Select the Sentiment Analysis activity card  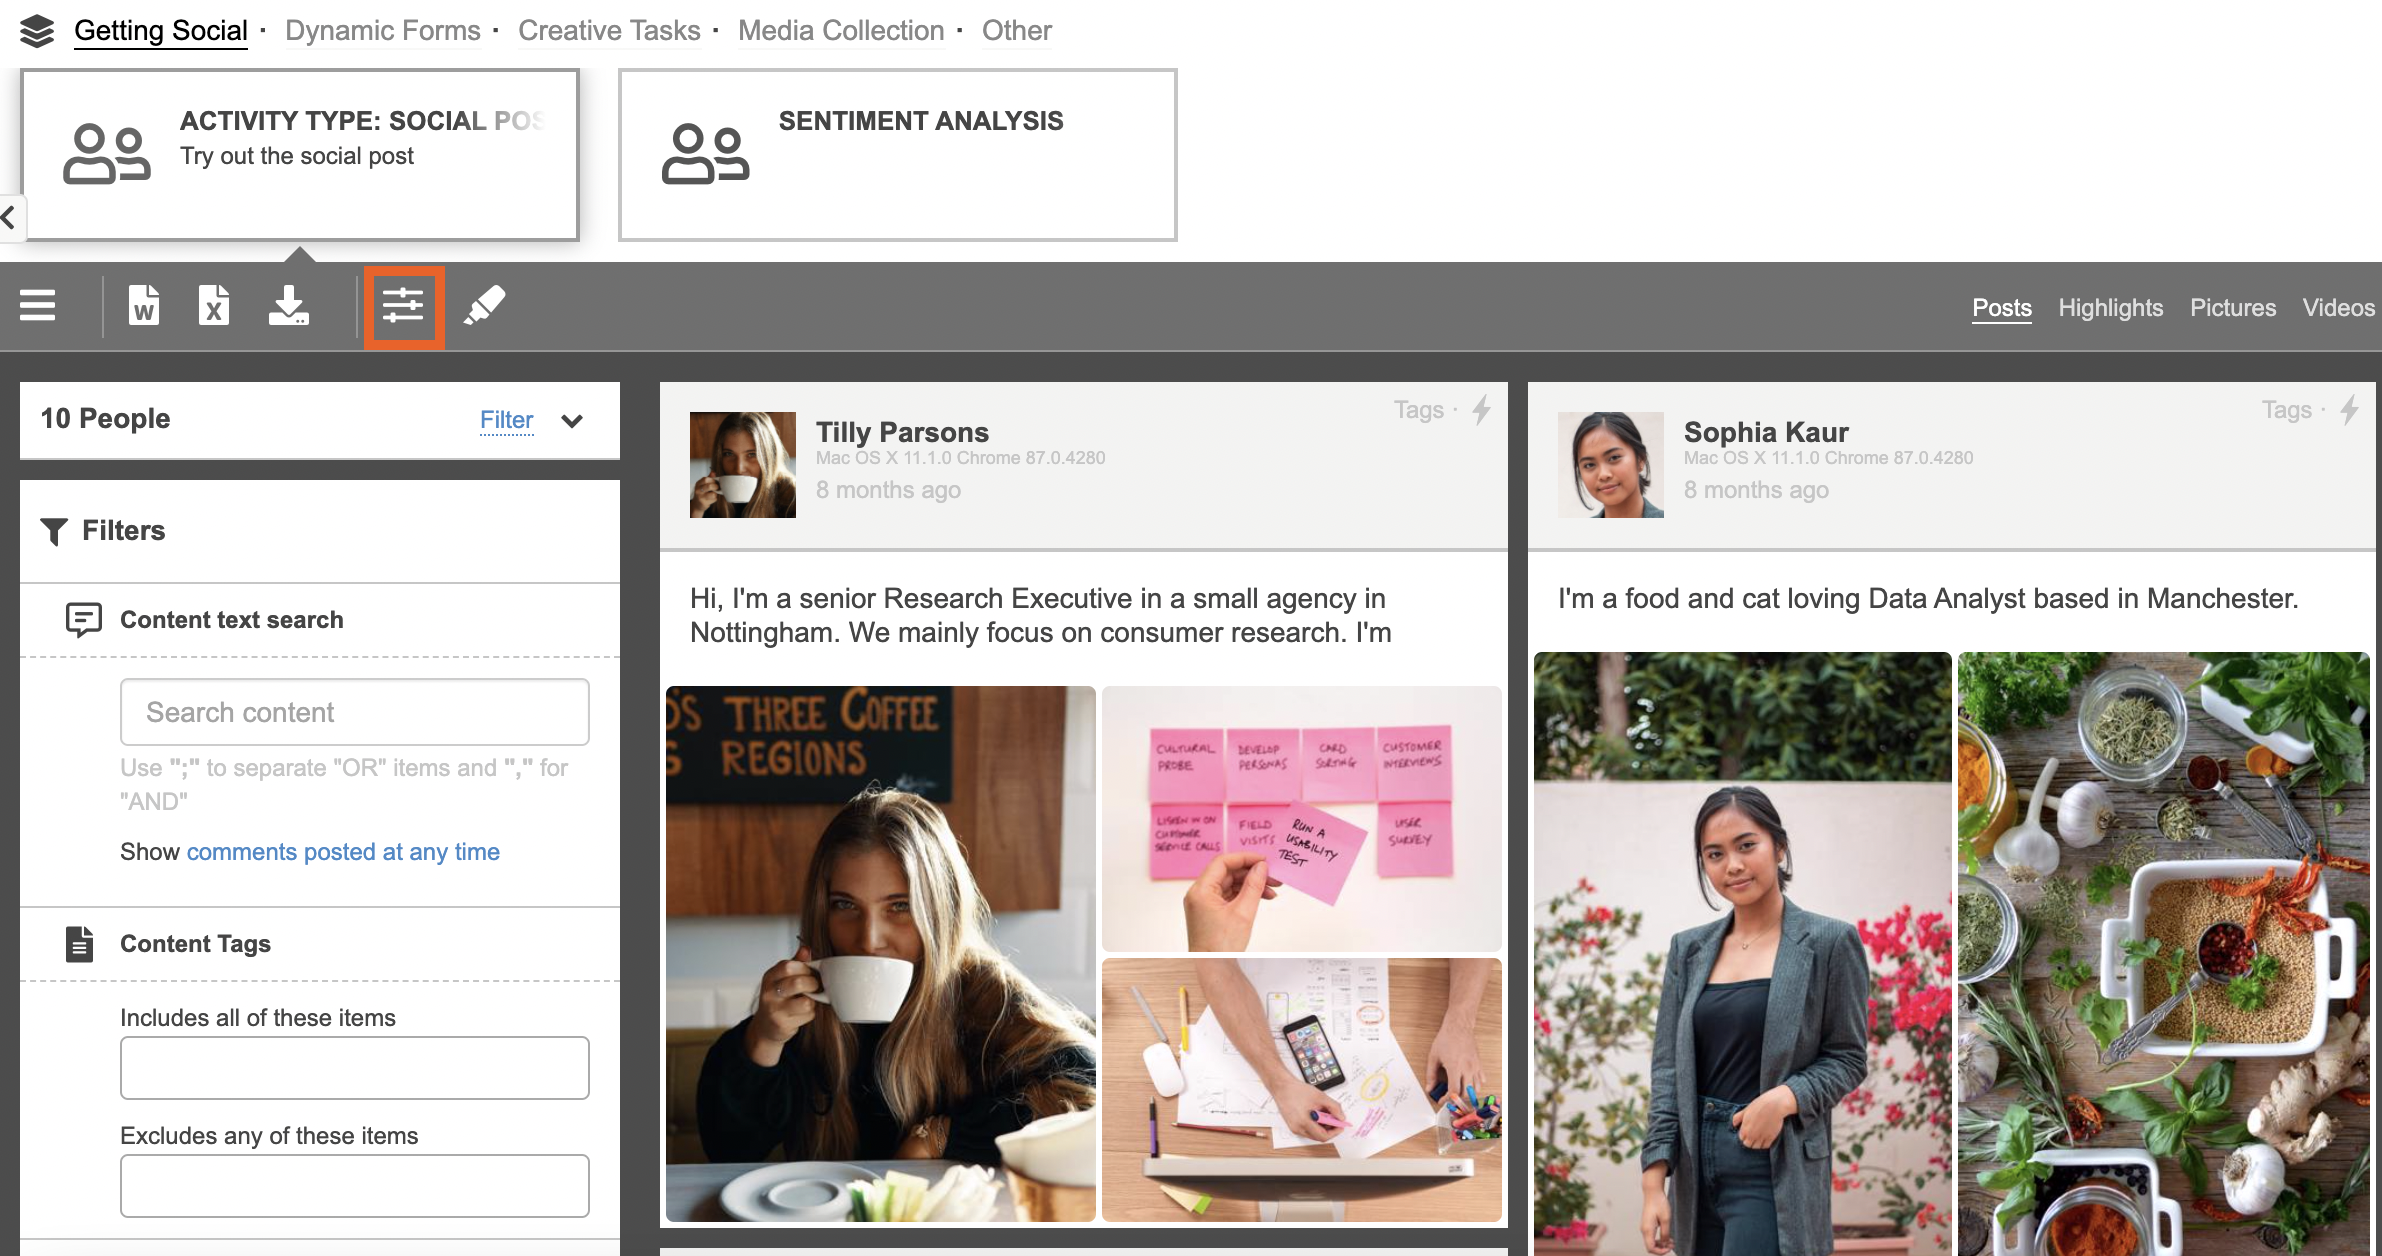[897, 155]
